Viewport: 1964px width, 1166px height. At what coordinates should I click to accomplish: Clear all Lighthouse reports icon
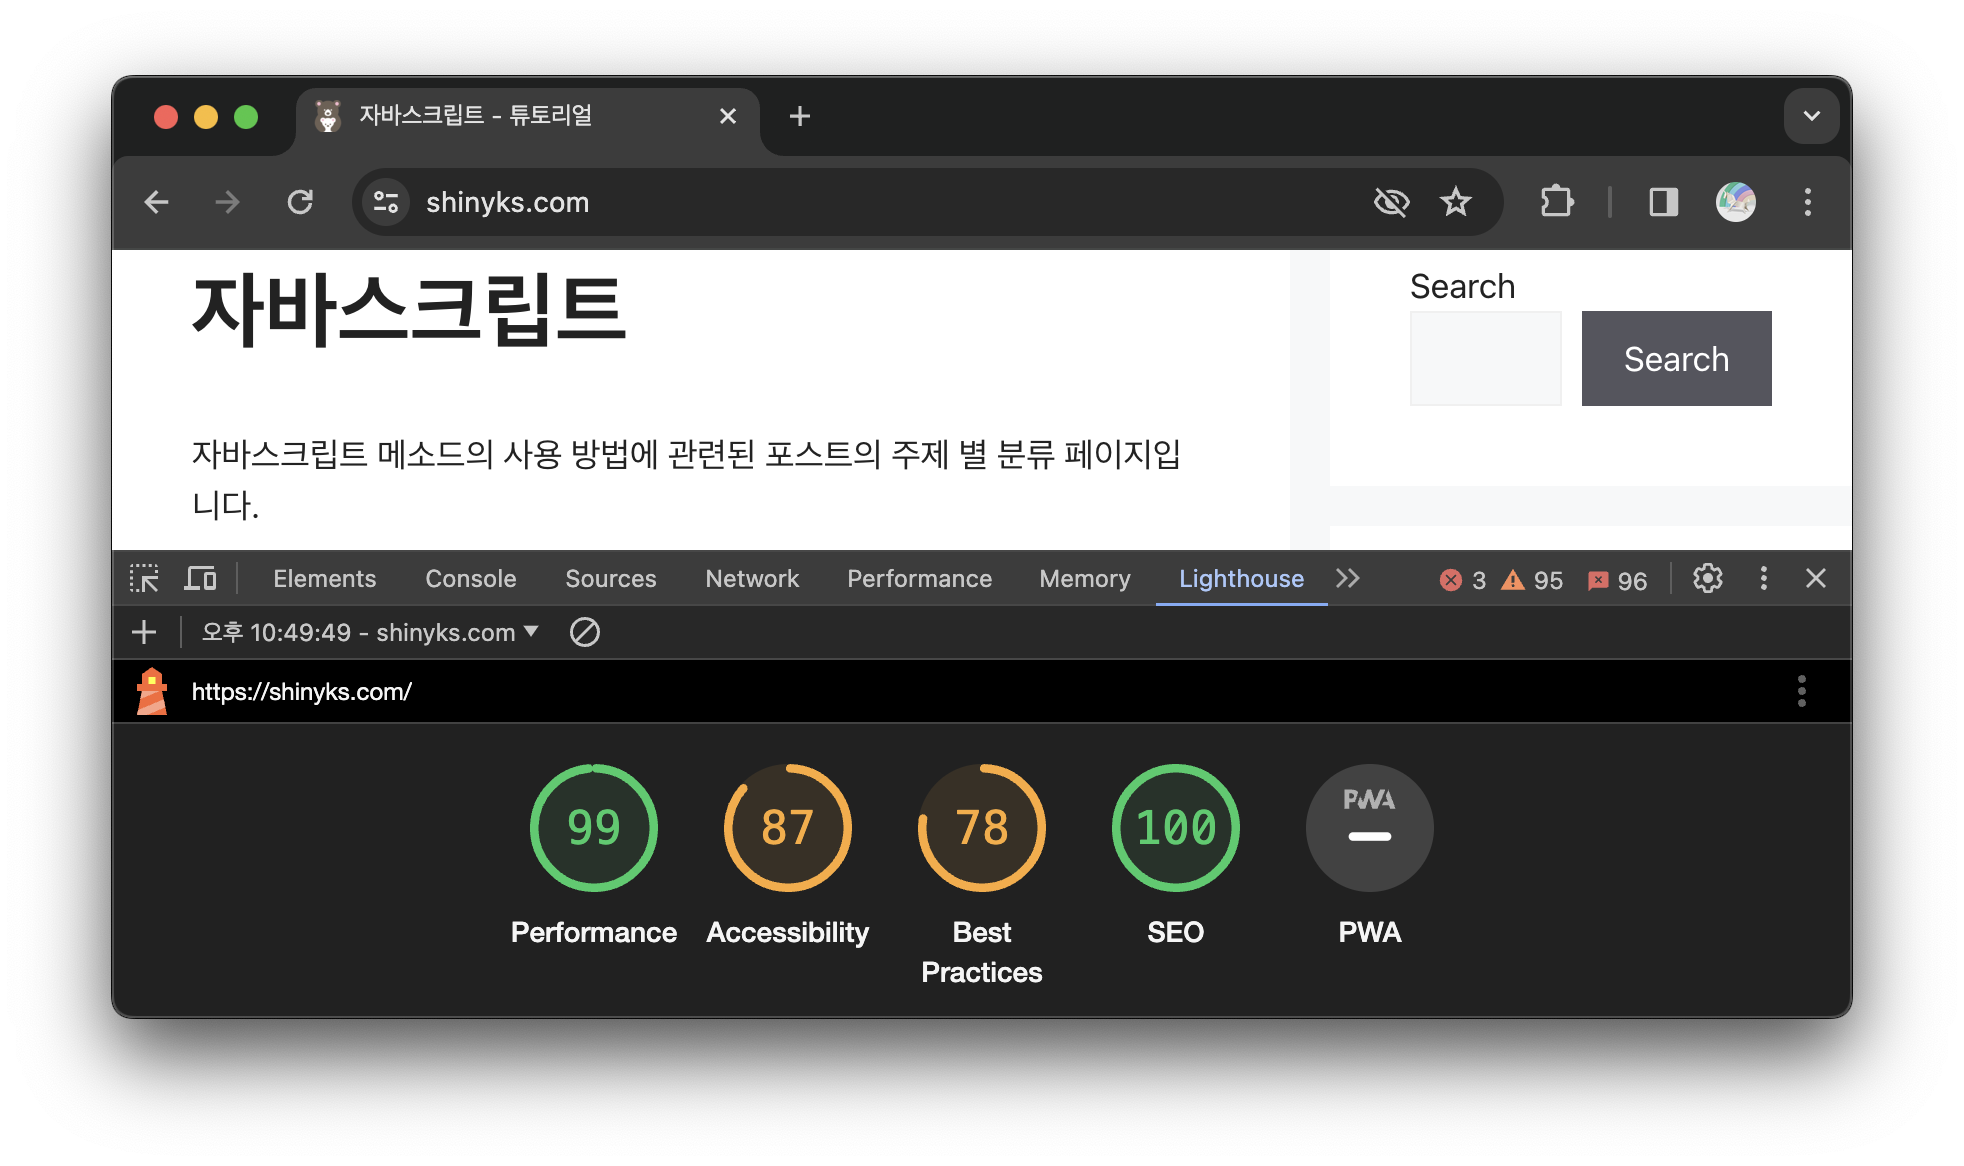pos(585,632)
